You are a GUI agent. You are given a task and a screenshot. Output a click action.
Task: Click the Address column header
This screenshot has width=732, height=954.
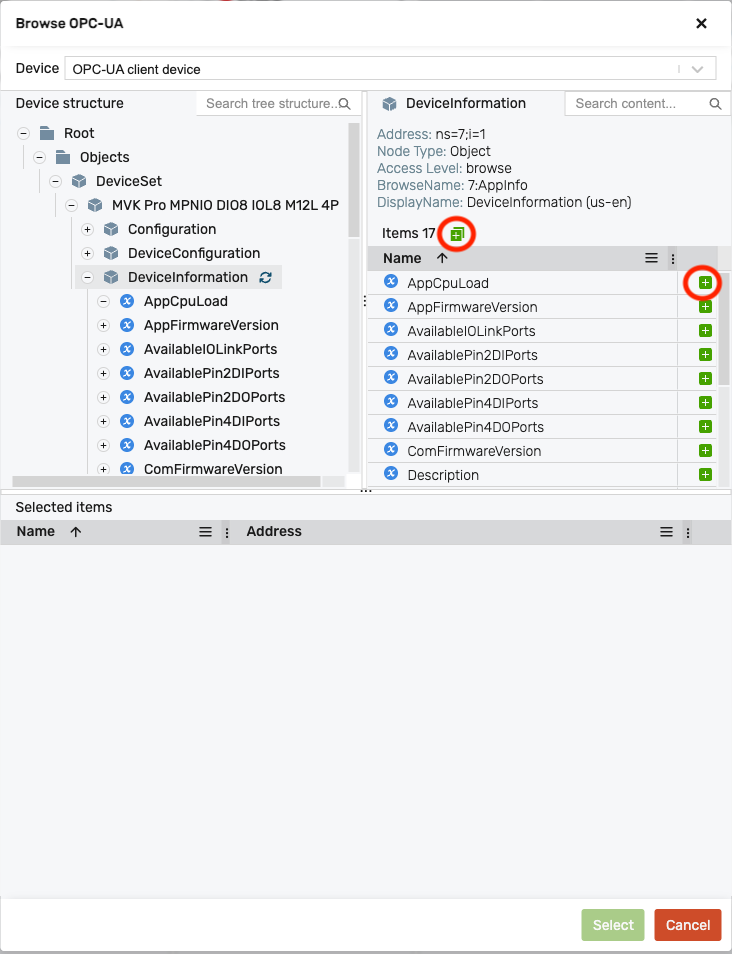tap(274, 532)
